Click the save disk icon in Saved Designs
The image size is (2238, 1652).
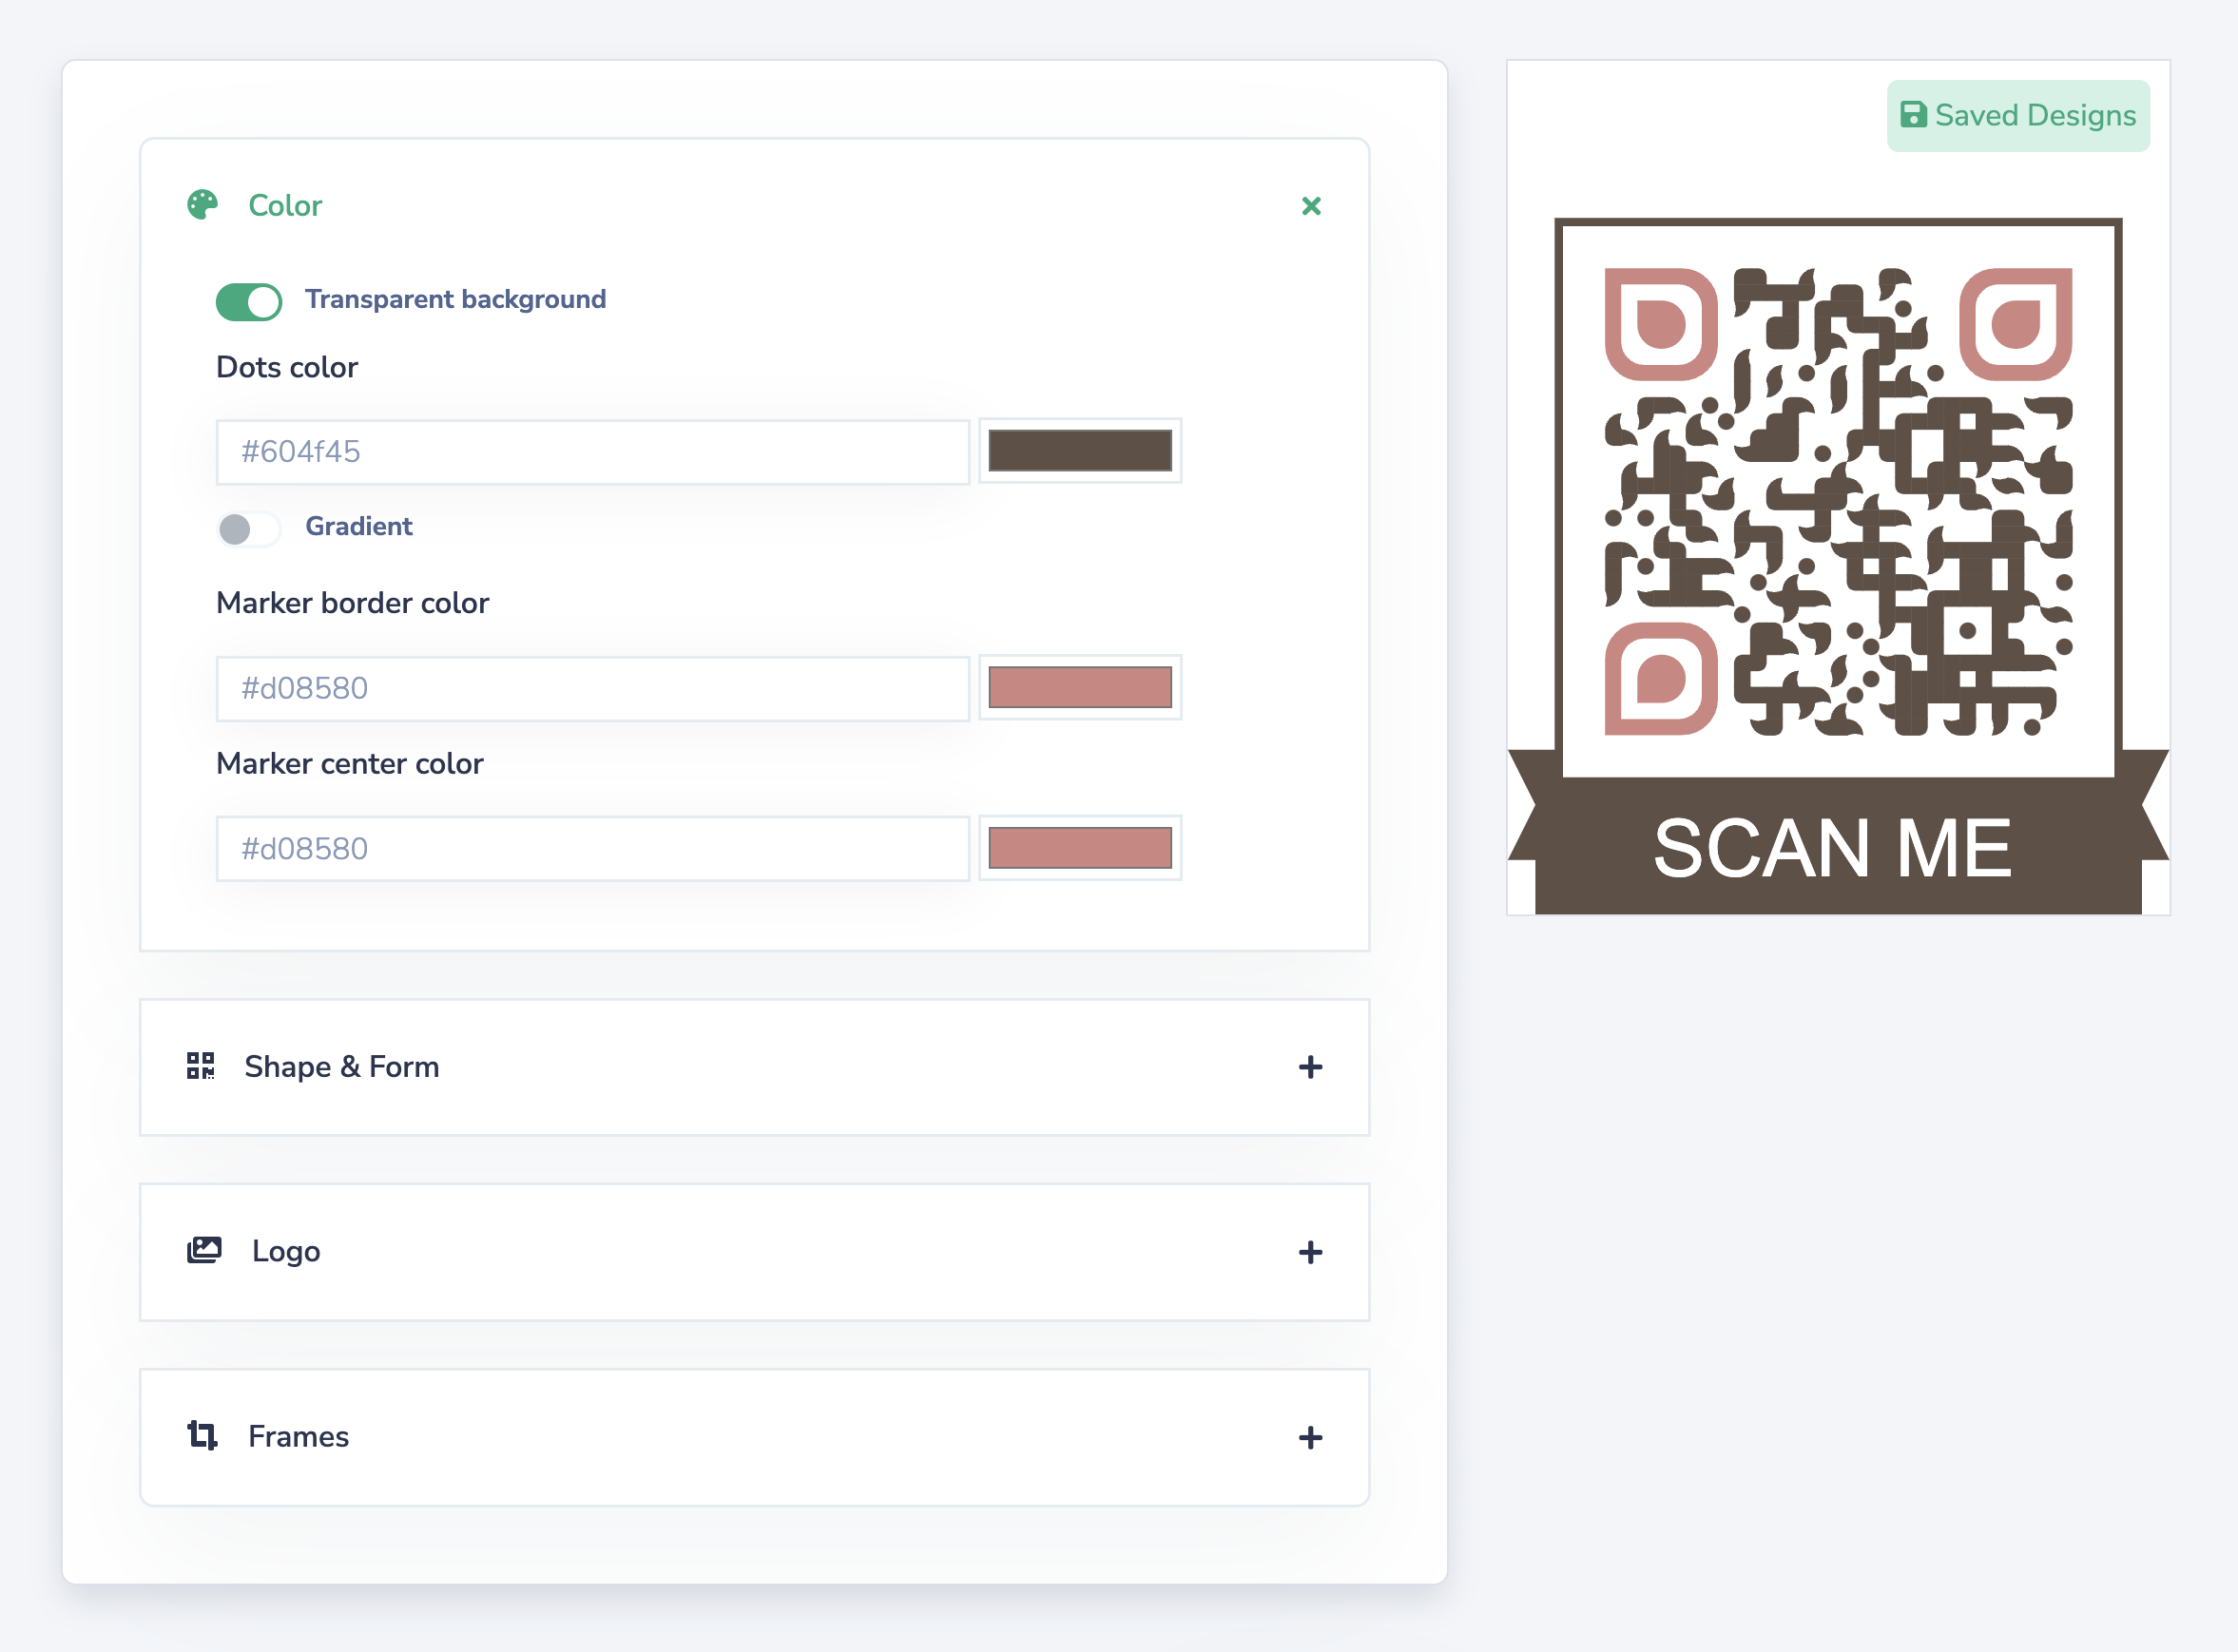[1913, 115]
